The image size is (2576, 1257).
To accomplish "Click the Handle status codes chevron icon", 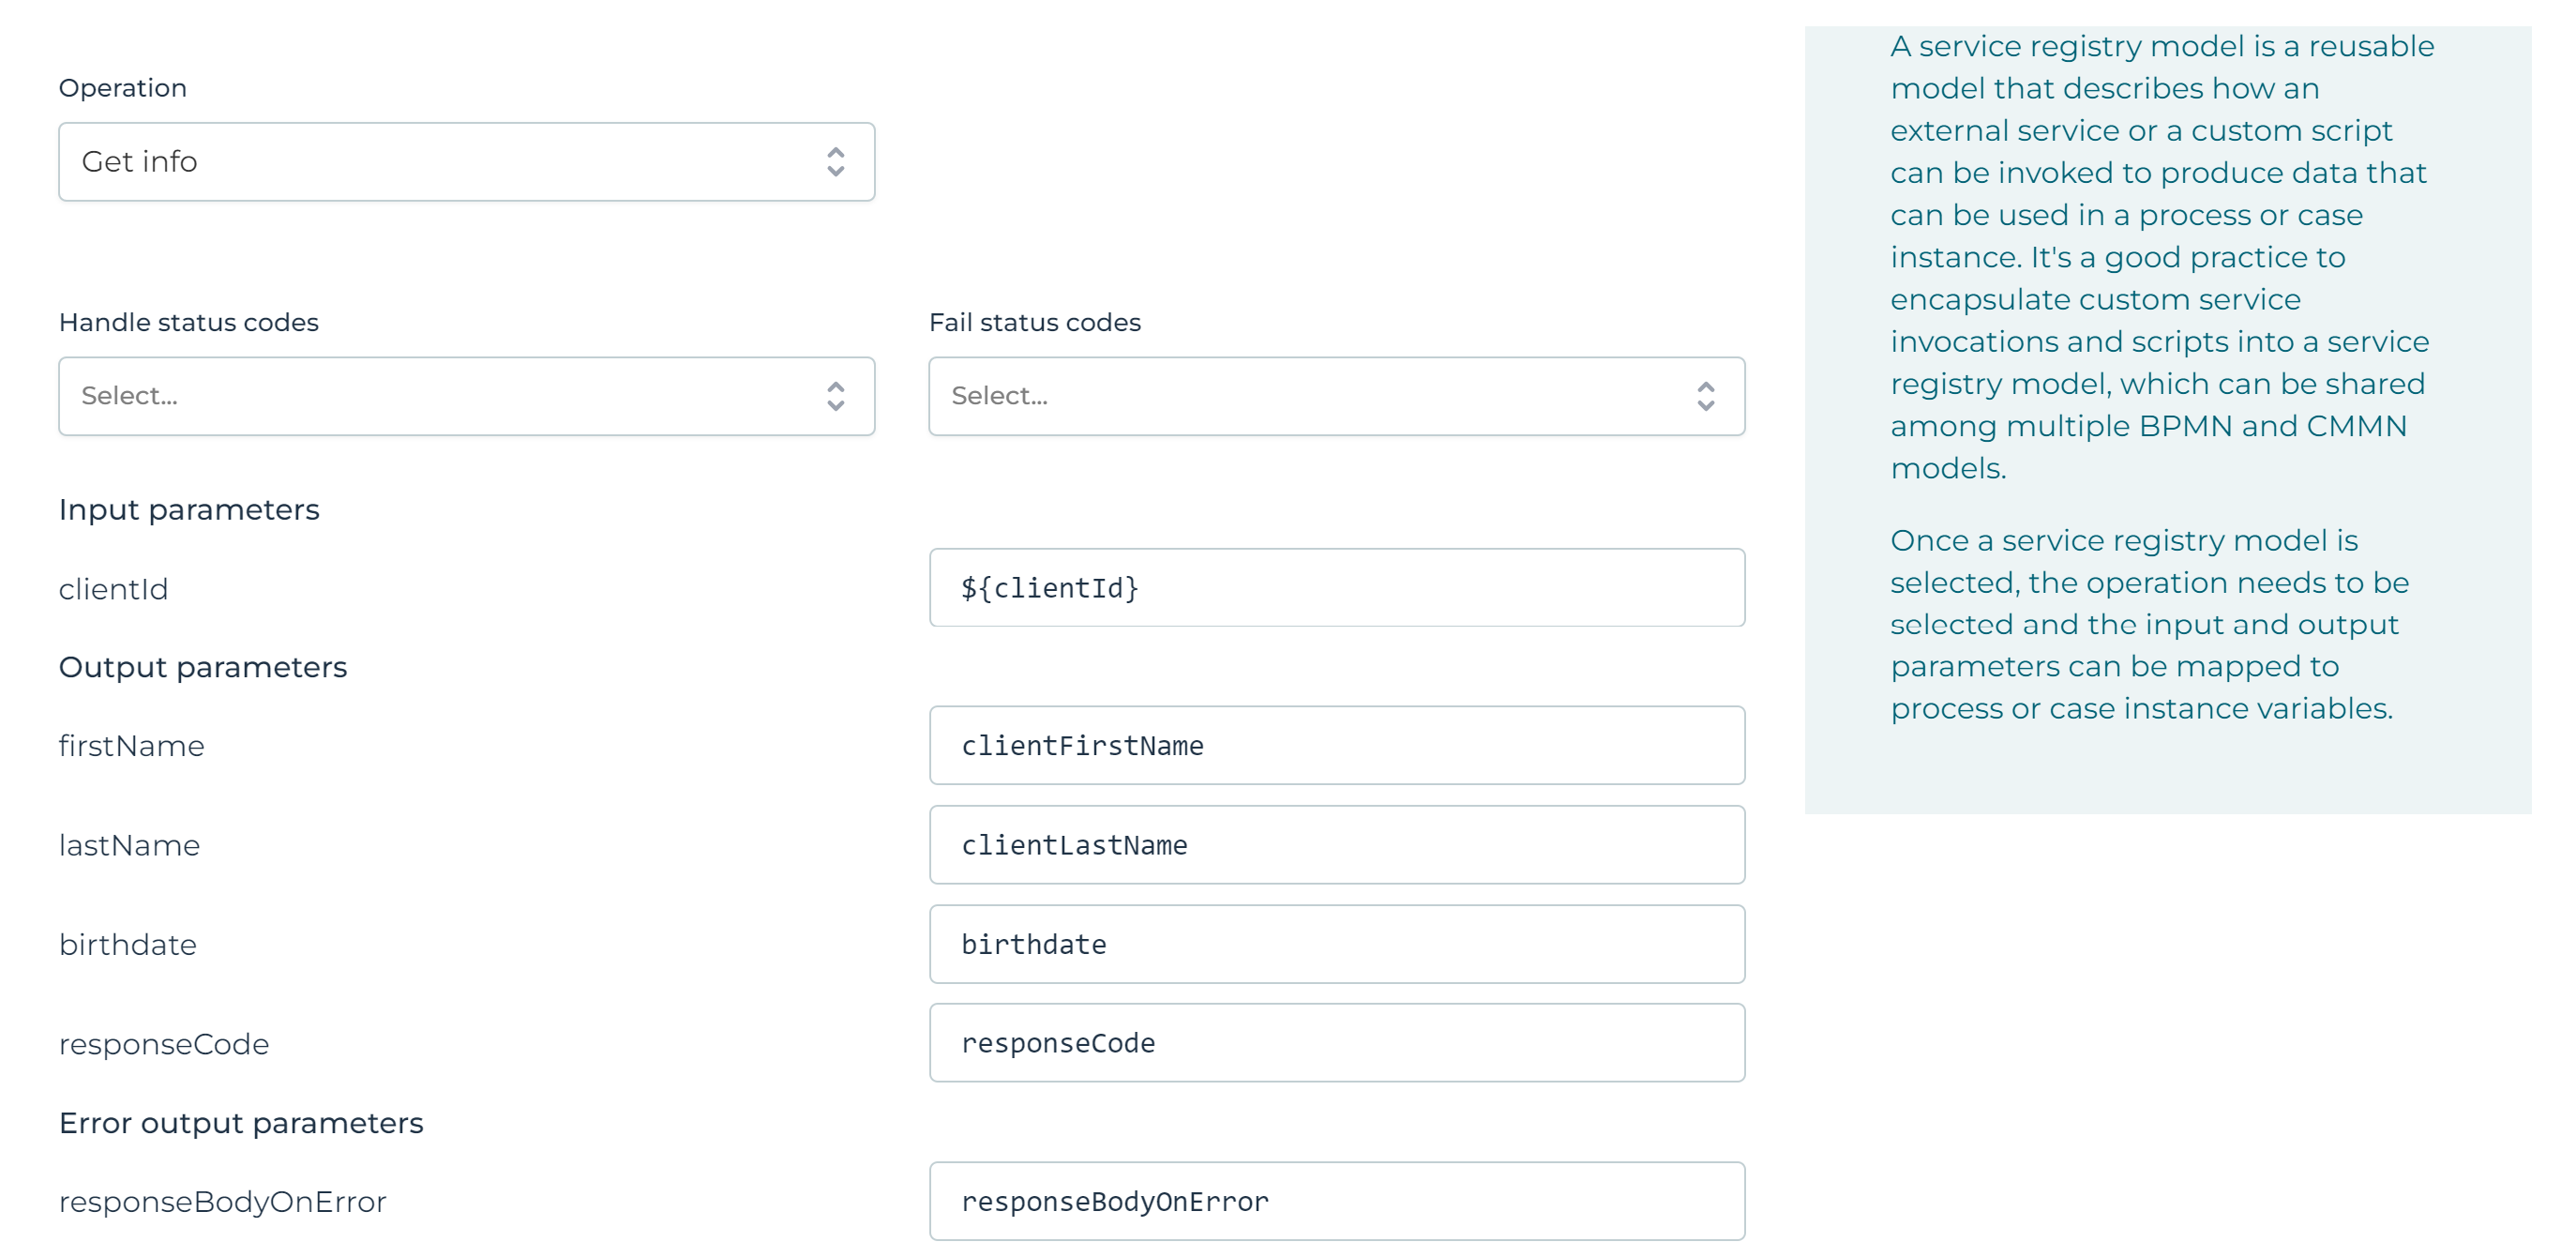I will 836,396.
